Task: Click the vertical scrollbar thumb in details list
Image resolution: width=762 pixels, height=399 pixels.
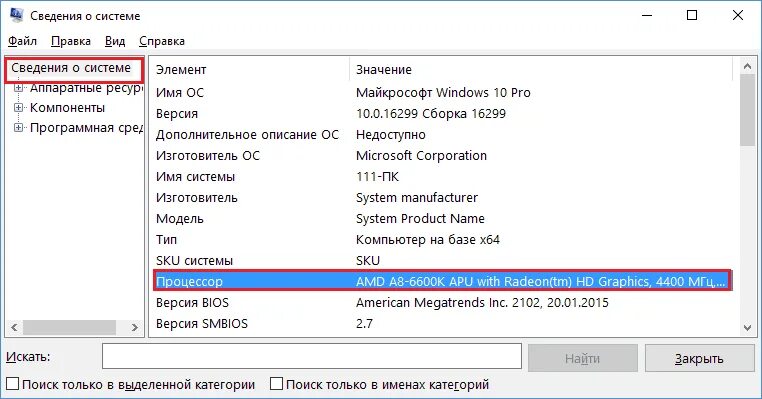Action: click(x=747, y=110)
